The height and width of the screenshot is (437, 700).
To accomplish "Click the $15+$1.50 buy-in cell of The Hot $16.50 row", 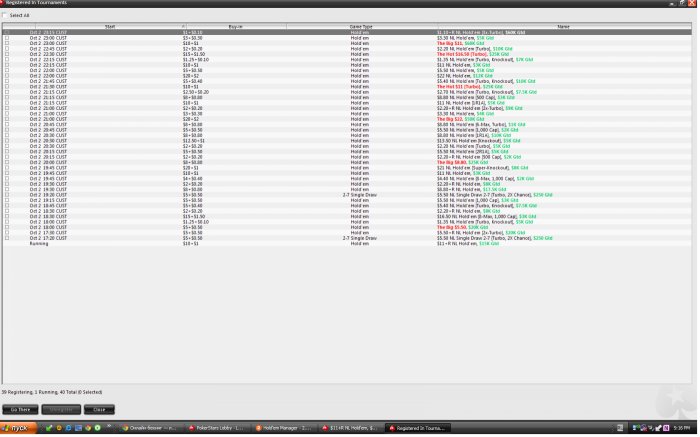I will click(x=194, y=54).
